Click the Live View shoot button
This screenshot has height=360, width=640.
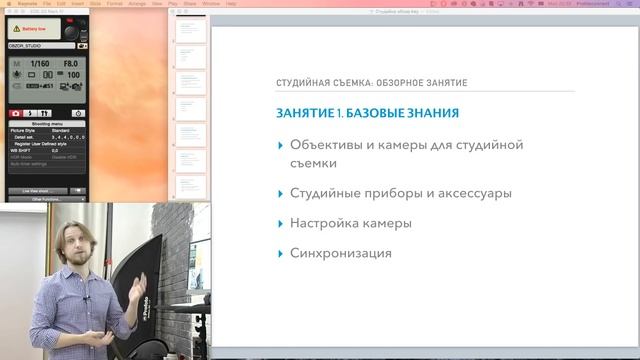click(38, 191)
